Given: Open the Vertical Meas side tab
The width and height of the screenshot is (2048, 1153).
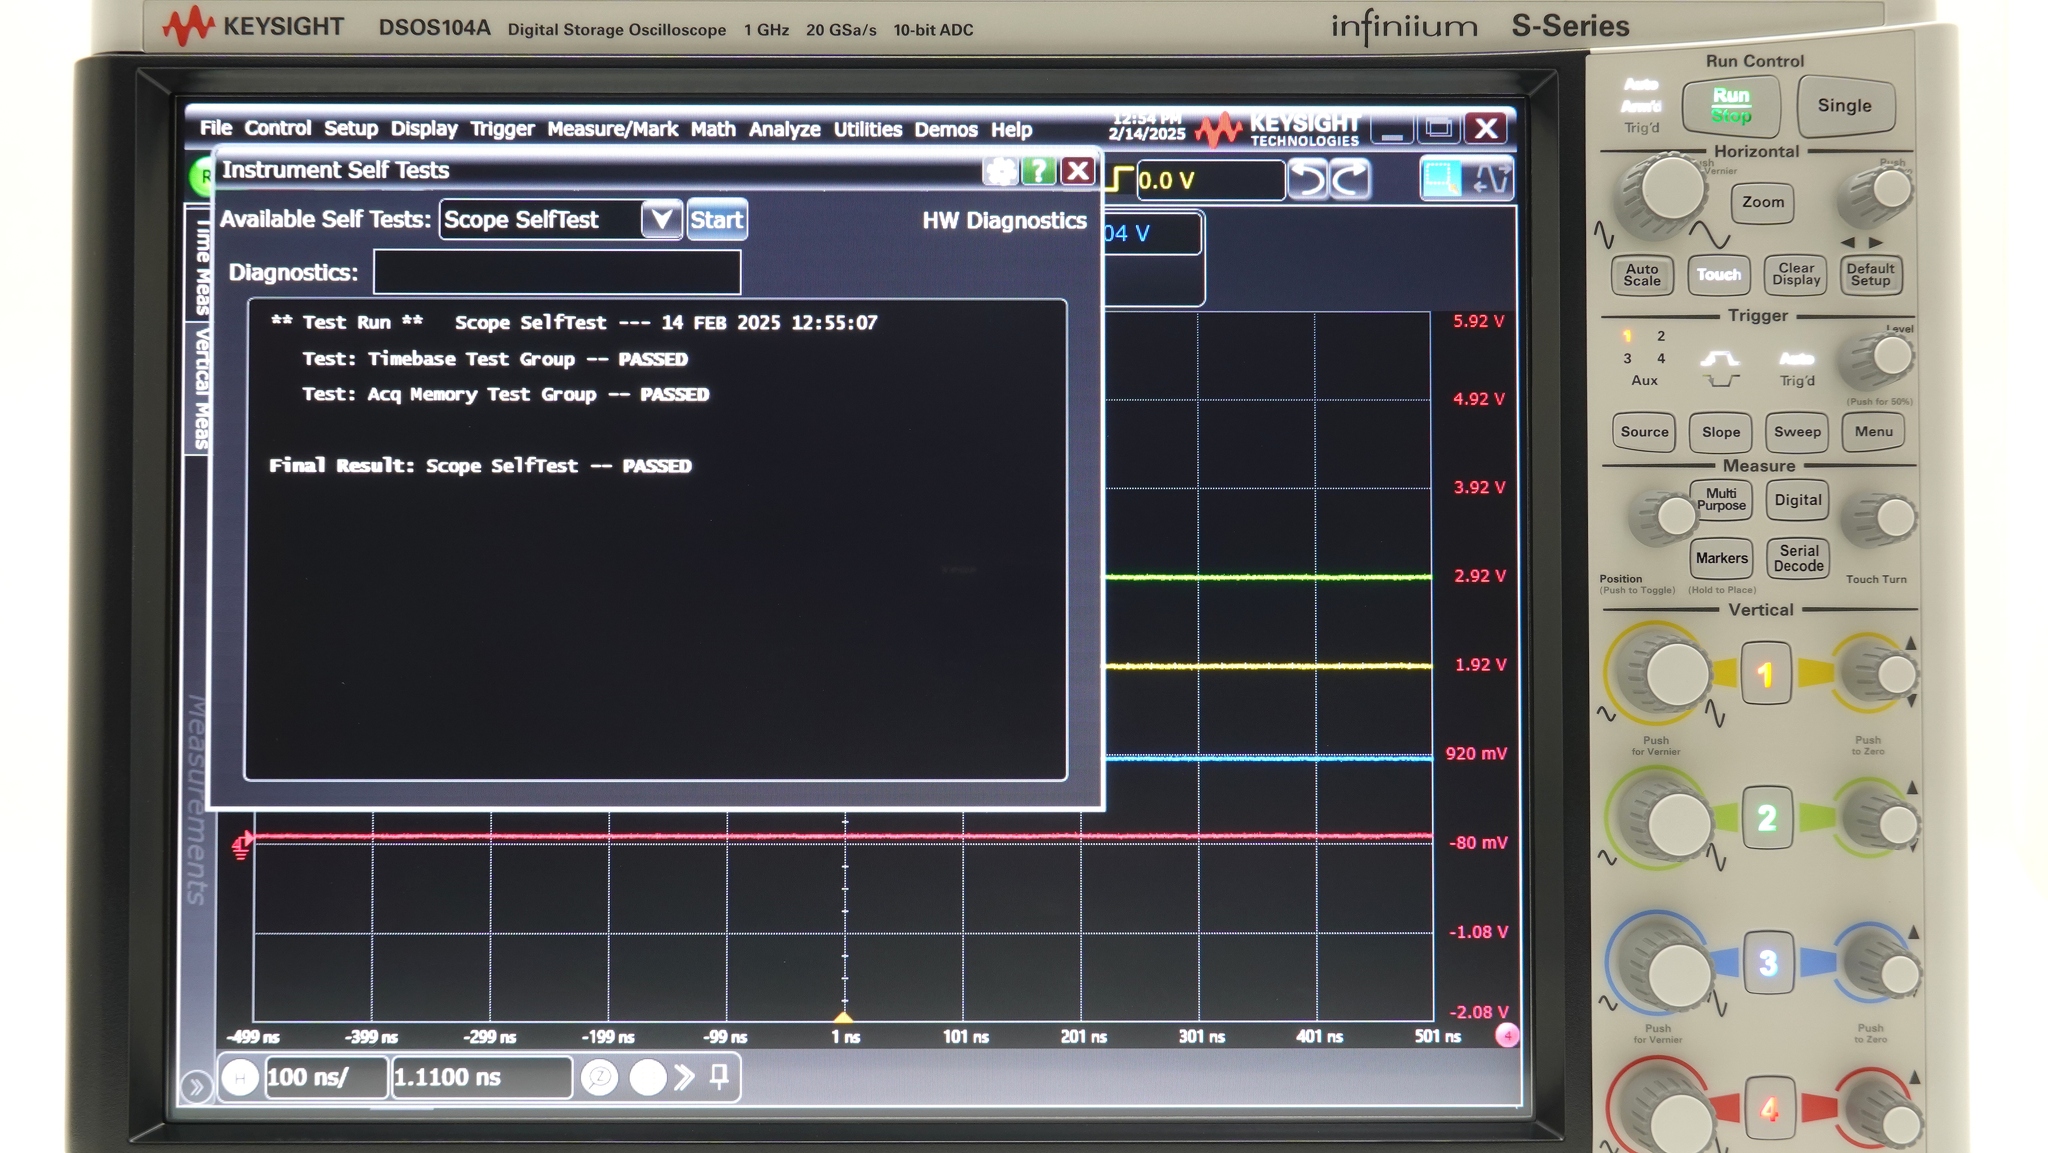Looking at the screenshot, I should 199,388.
